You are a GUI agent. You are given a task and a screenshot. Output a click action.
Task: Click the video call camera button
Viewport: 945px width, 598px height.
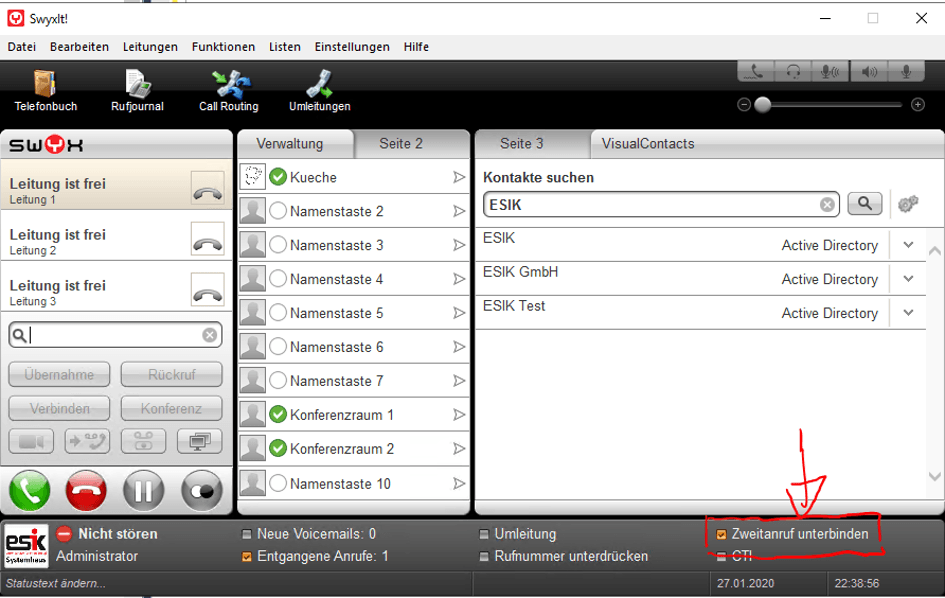(31, 441)
